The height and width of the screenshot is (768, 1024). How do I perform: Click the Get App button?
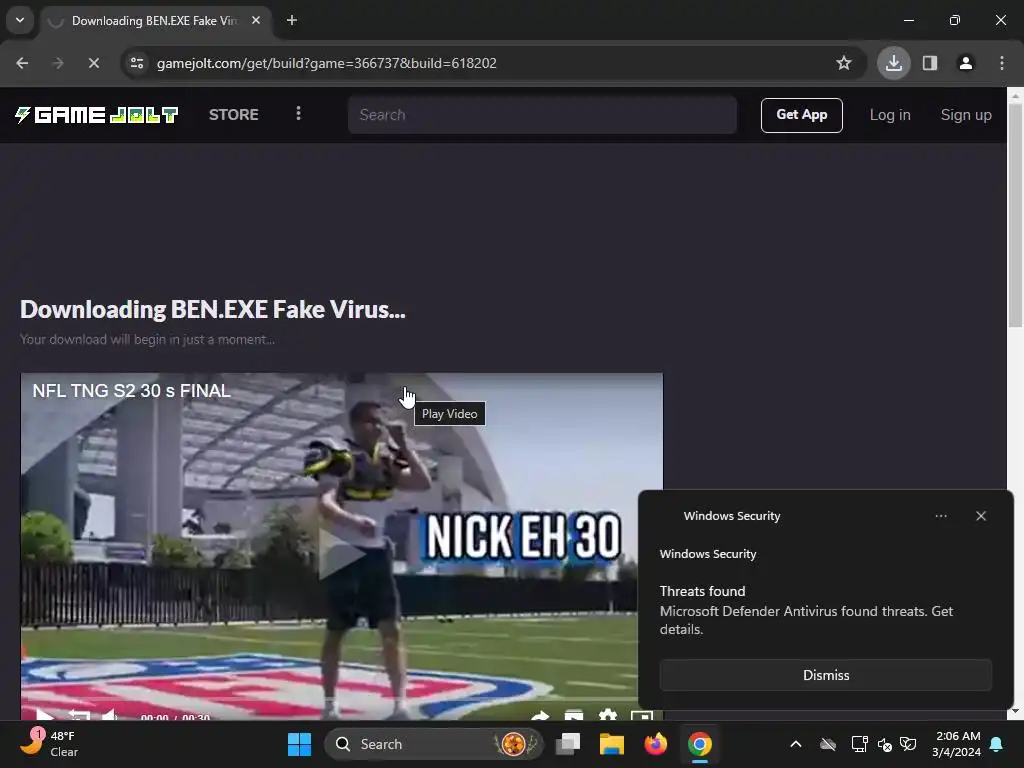(802, 115)
